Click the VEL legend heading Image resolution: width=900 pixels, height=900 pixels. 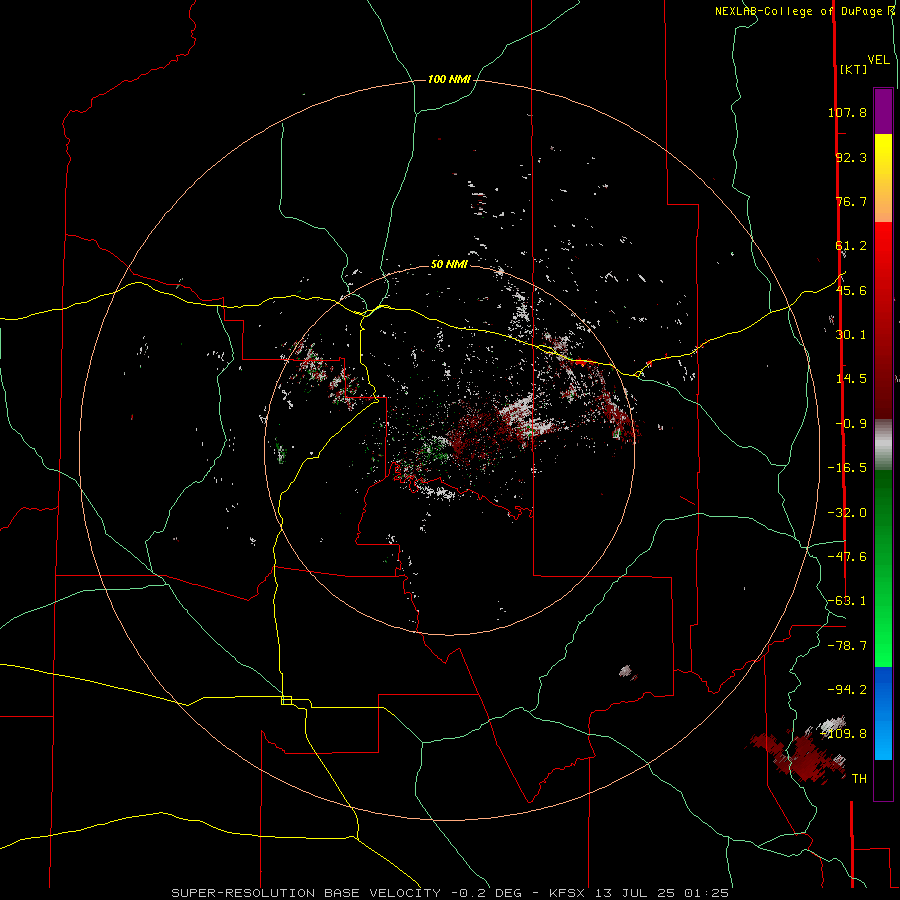pos(879,60)
